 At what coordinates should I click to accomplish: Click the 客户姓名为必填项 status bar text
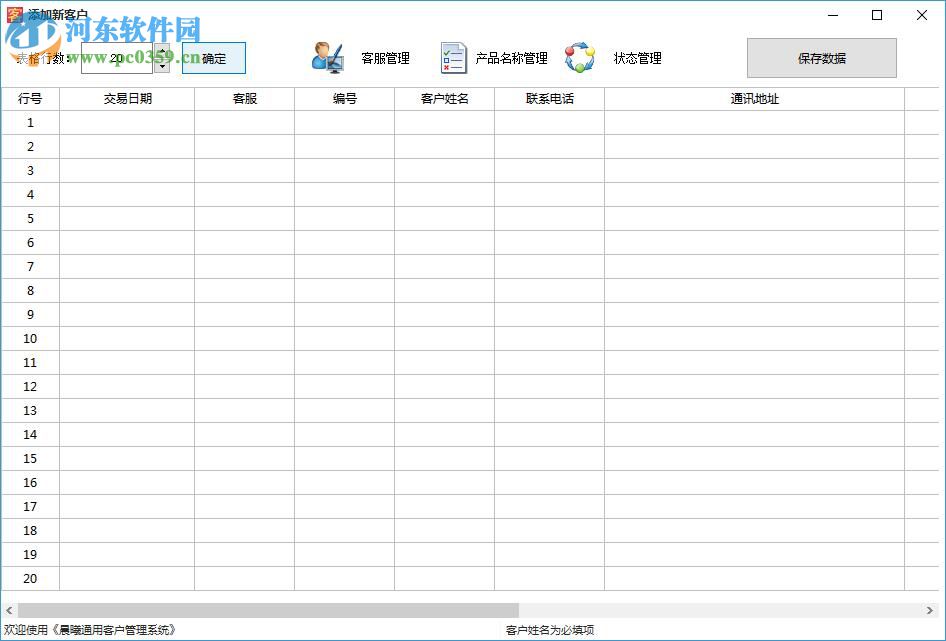[x=550, y=630]
